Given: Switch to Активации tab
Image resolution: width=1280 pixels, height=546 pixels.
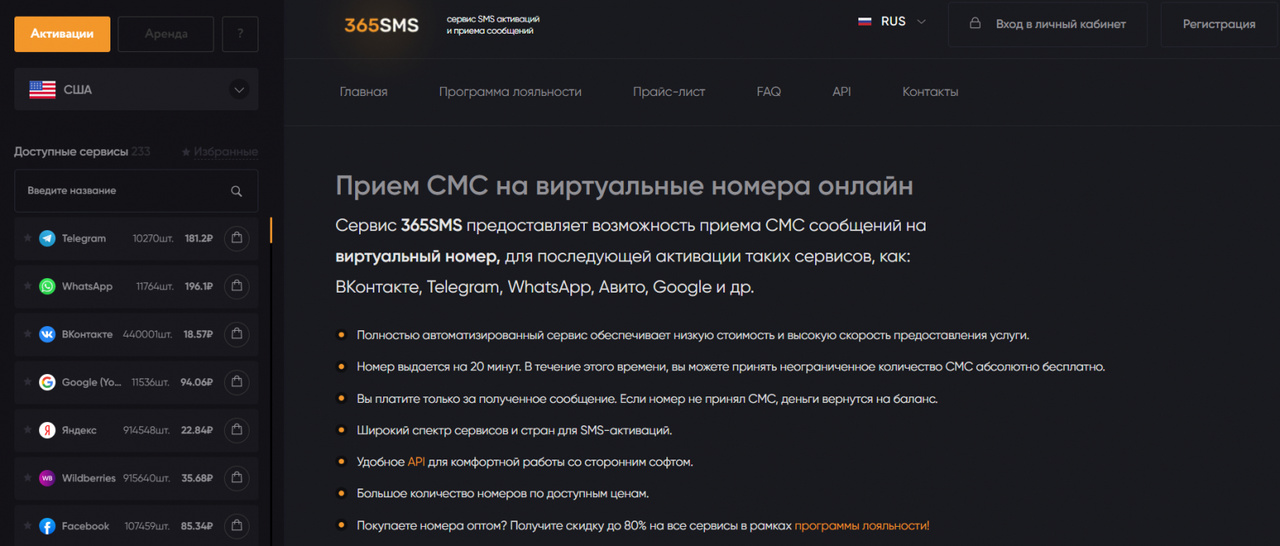Looking at the screenshot, I should coord(62,34).
